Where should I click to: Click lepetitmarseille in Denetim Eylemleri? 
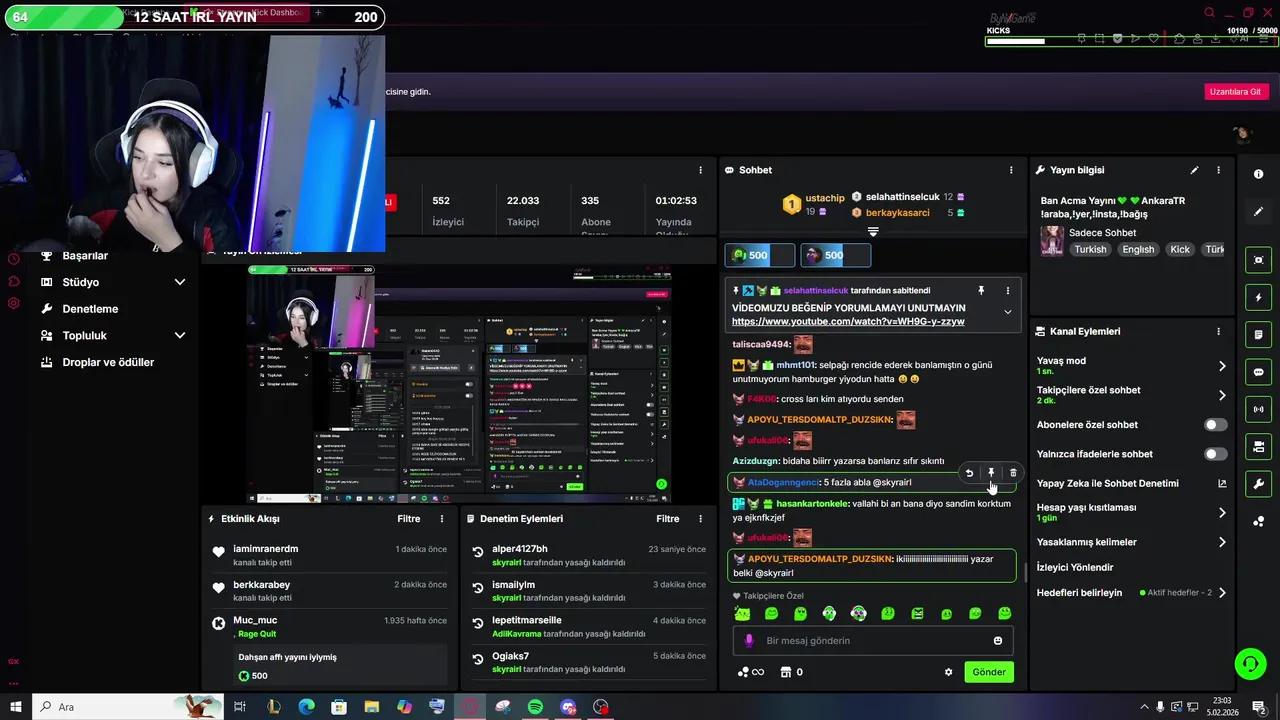527,620
